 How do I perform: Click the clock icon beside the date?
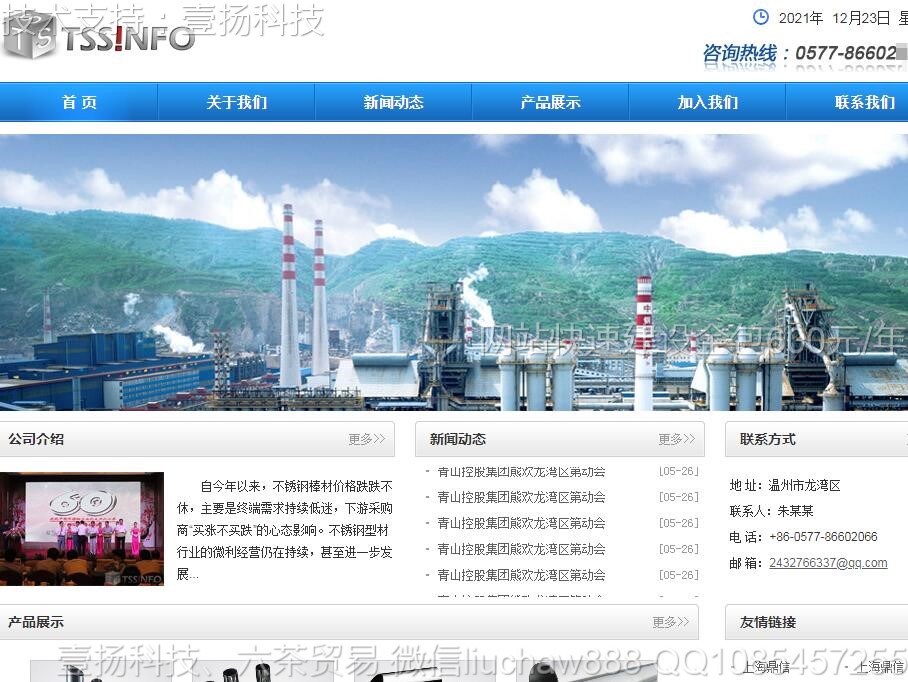tap(761, 17)
